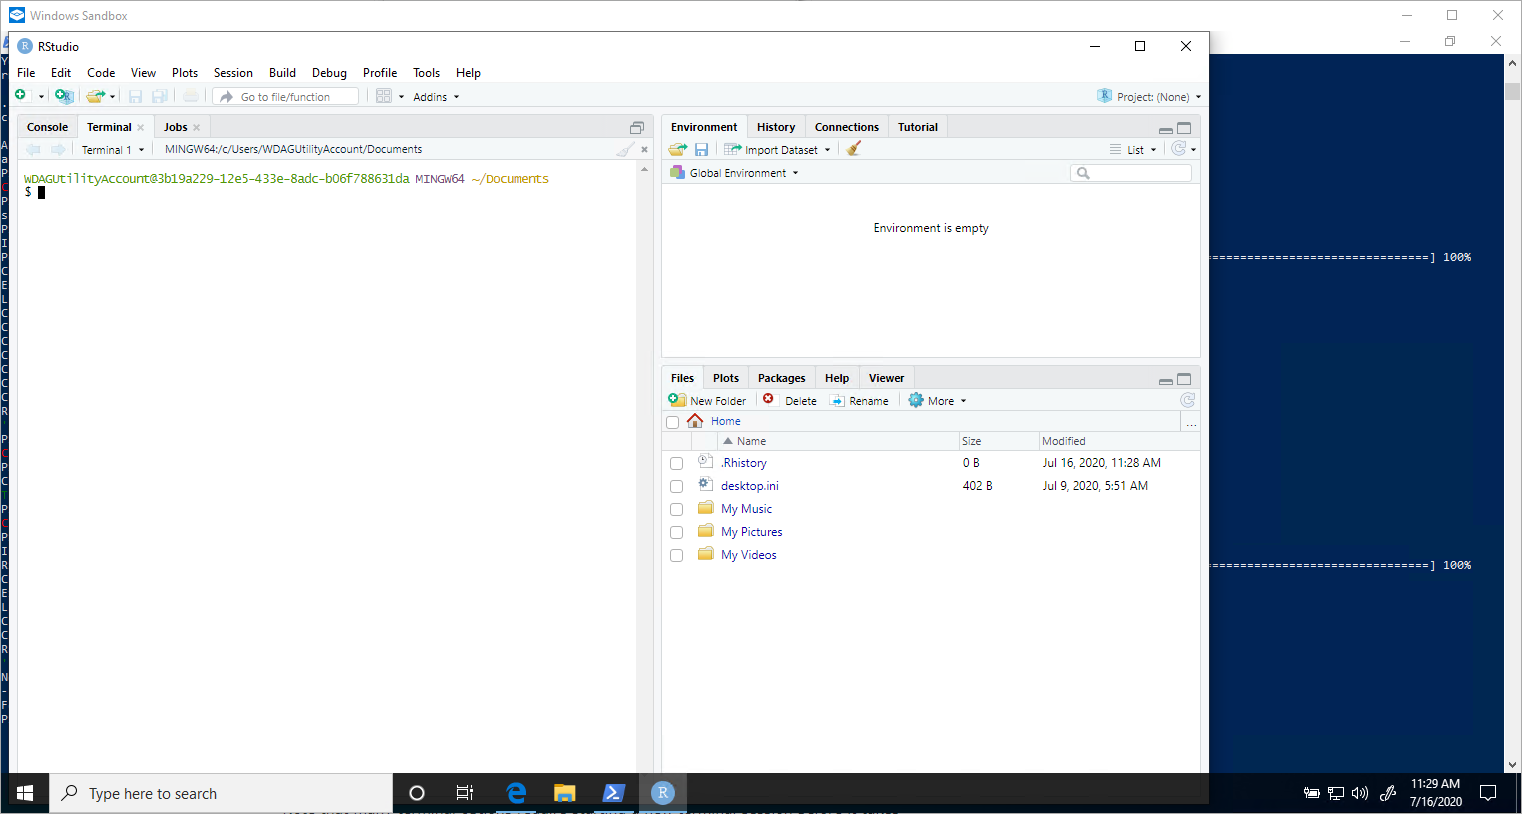Switch to the History tab
1522x814 pixels.
(776, 126)
